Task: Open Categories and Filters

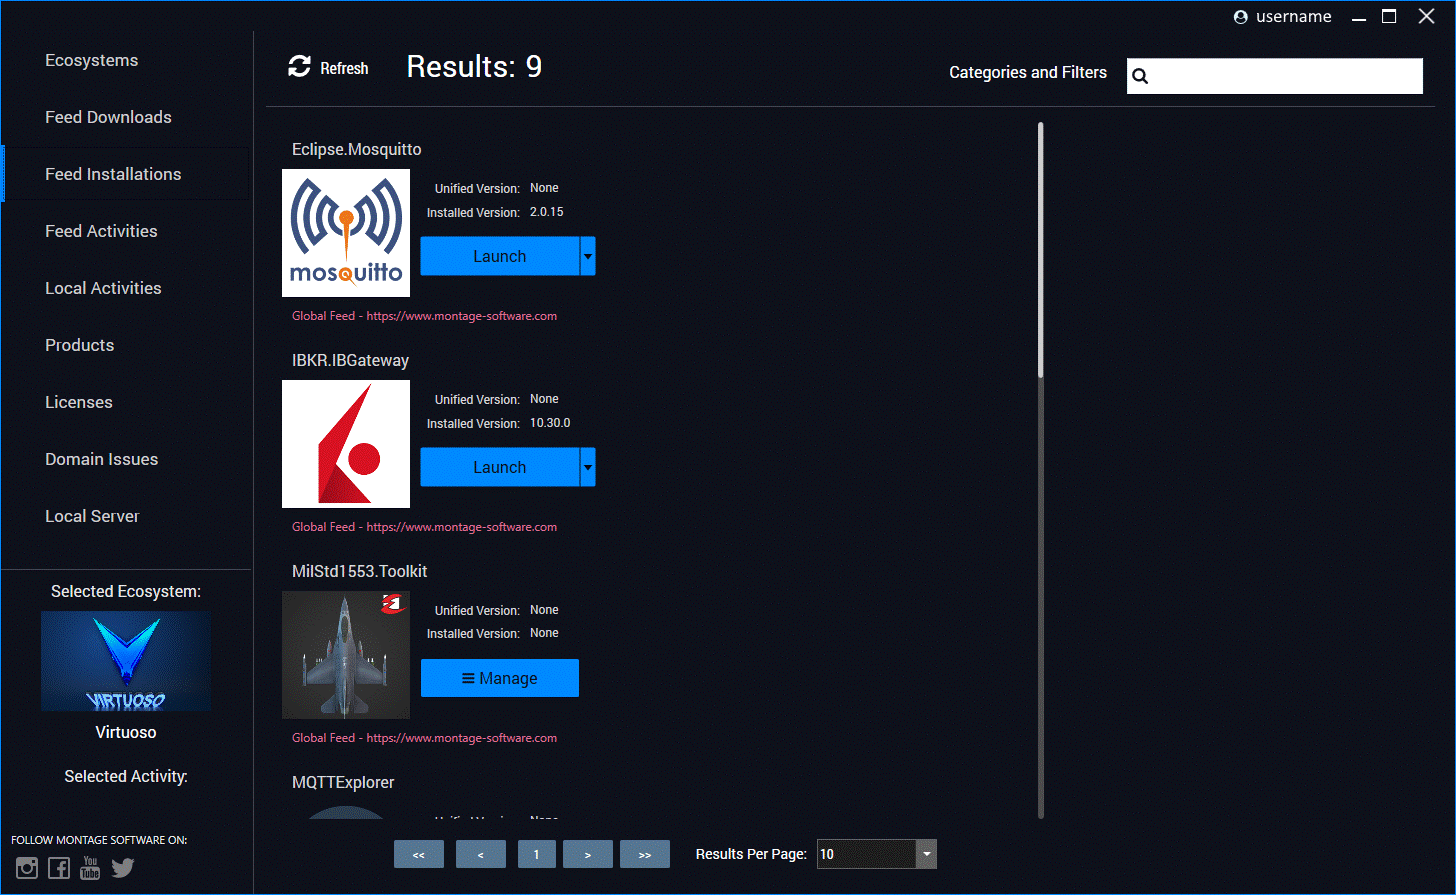Action: (x=1028, y=73)
